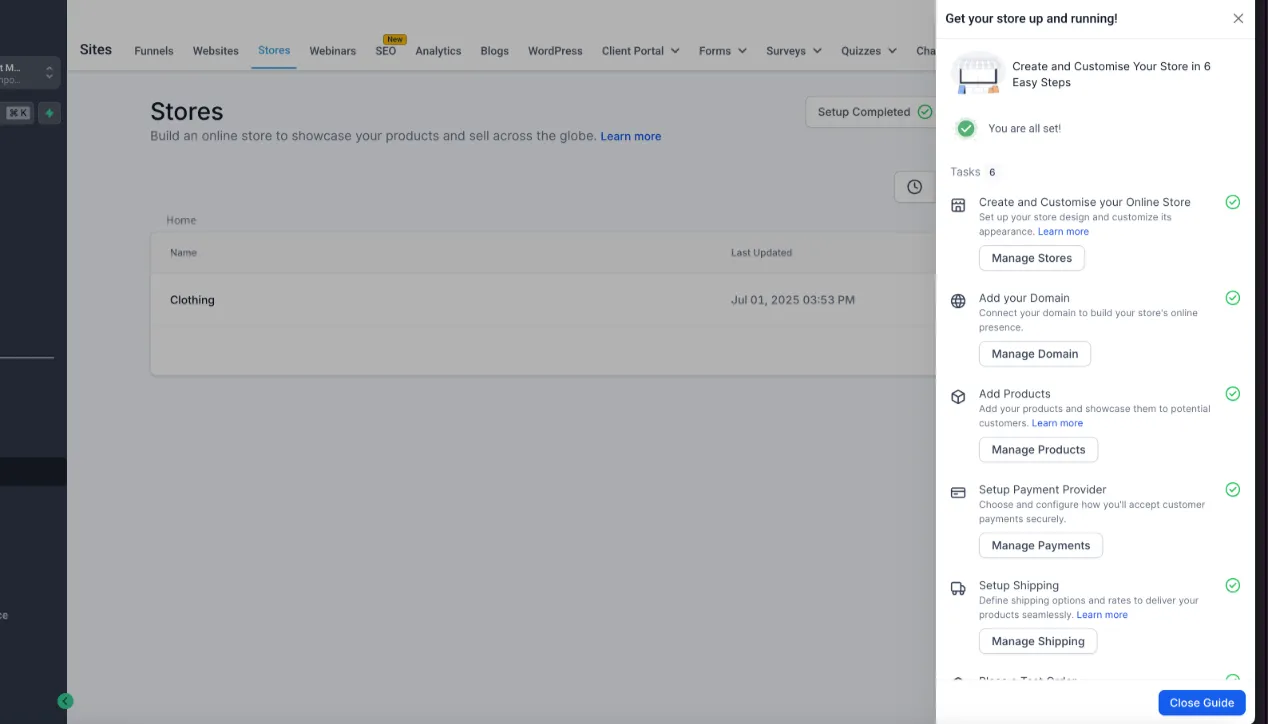The image size is (1270, 724).
Task: Click the Manage Products button
Action: [x=1038, y=450]
